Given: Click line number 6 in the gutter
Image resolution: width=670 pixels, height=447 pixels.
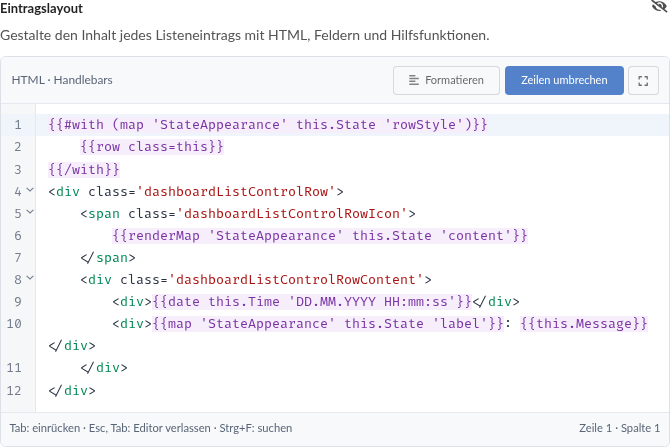Looking at the screenshot, I should point(18,235).
